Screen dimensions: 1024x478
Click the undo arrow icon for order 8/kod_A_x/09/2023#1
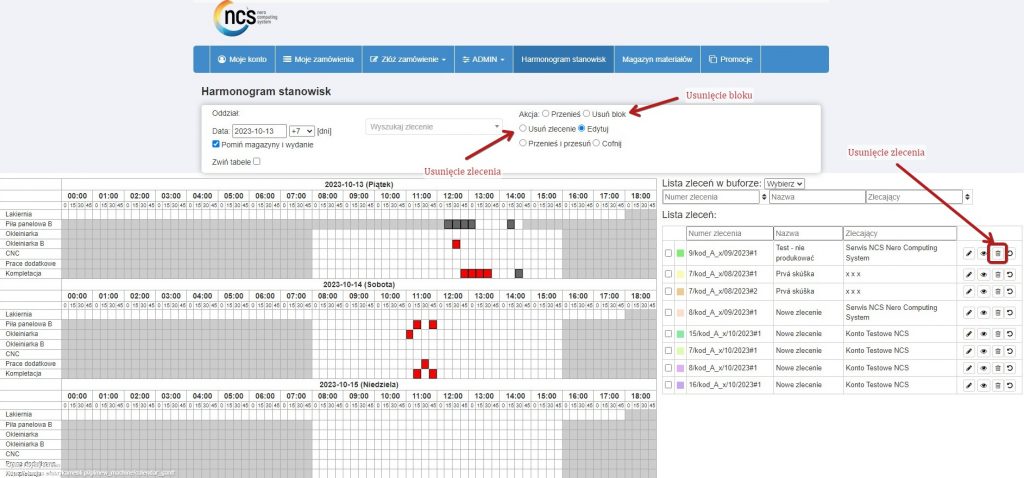pos(1010,313)
